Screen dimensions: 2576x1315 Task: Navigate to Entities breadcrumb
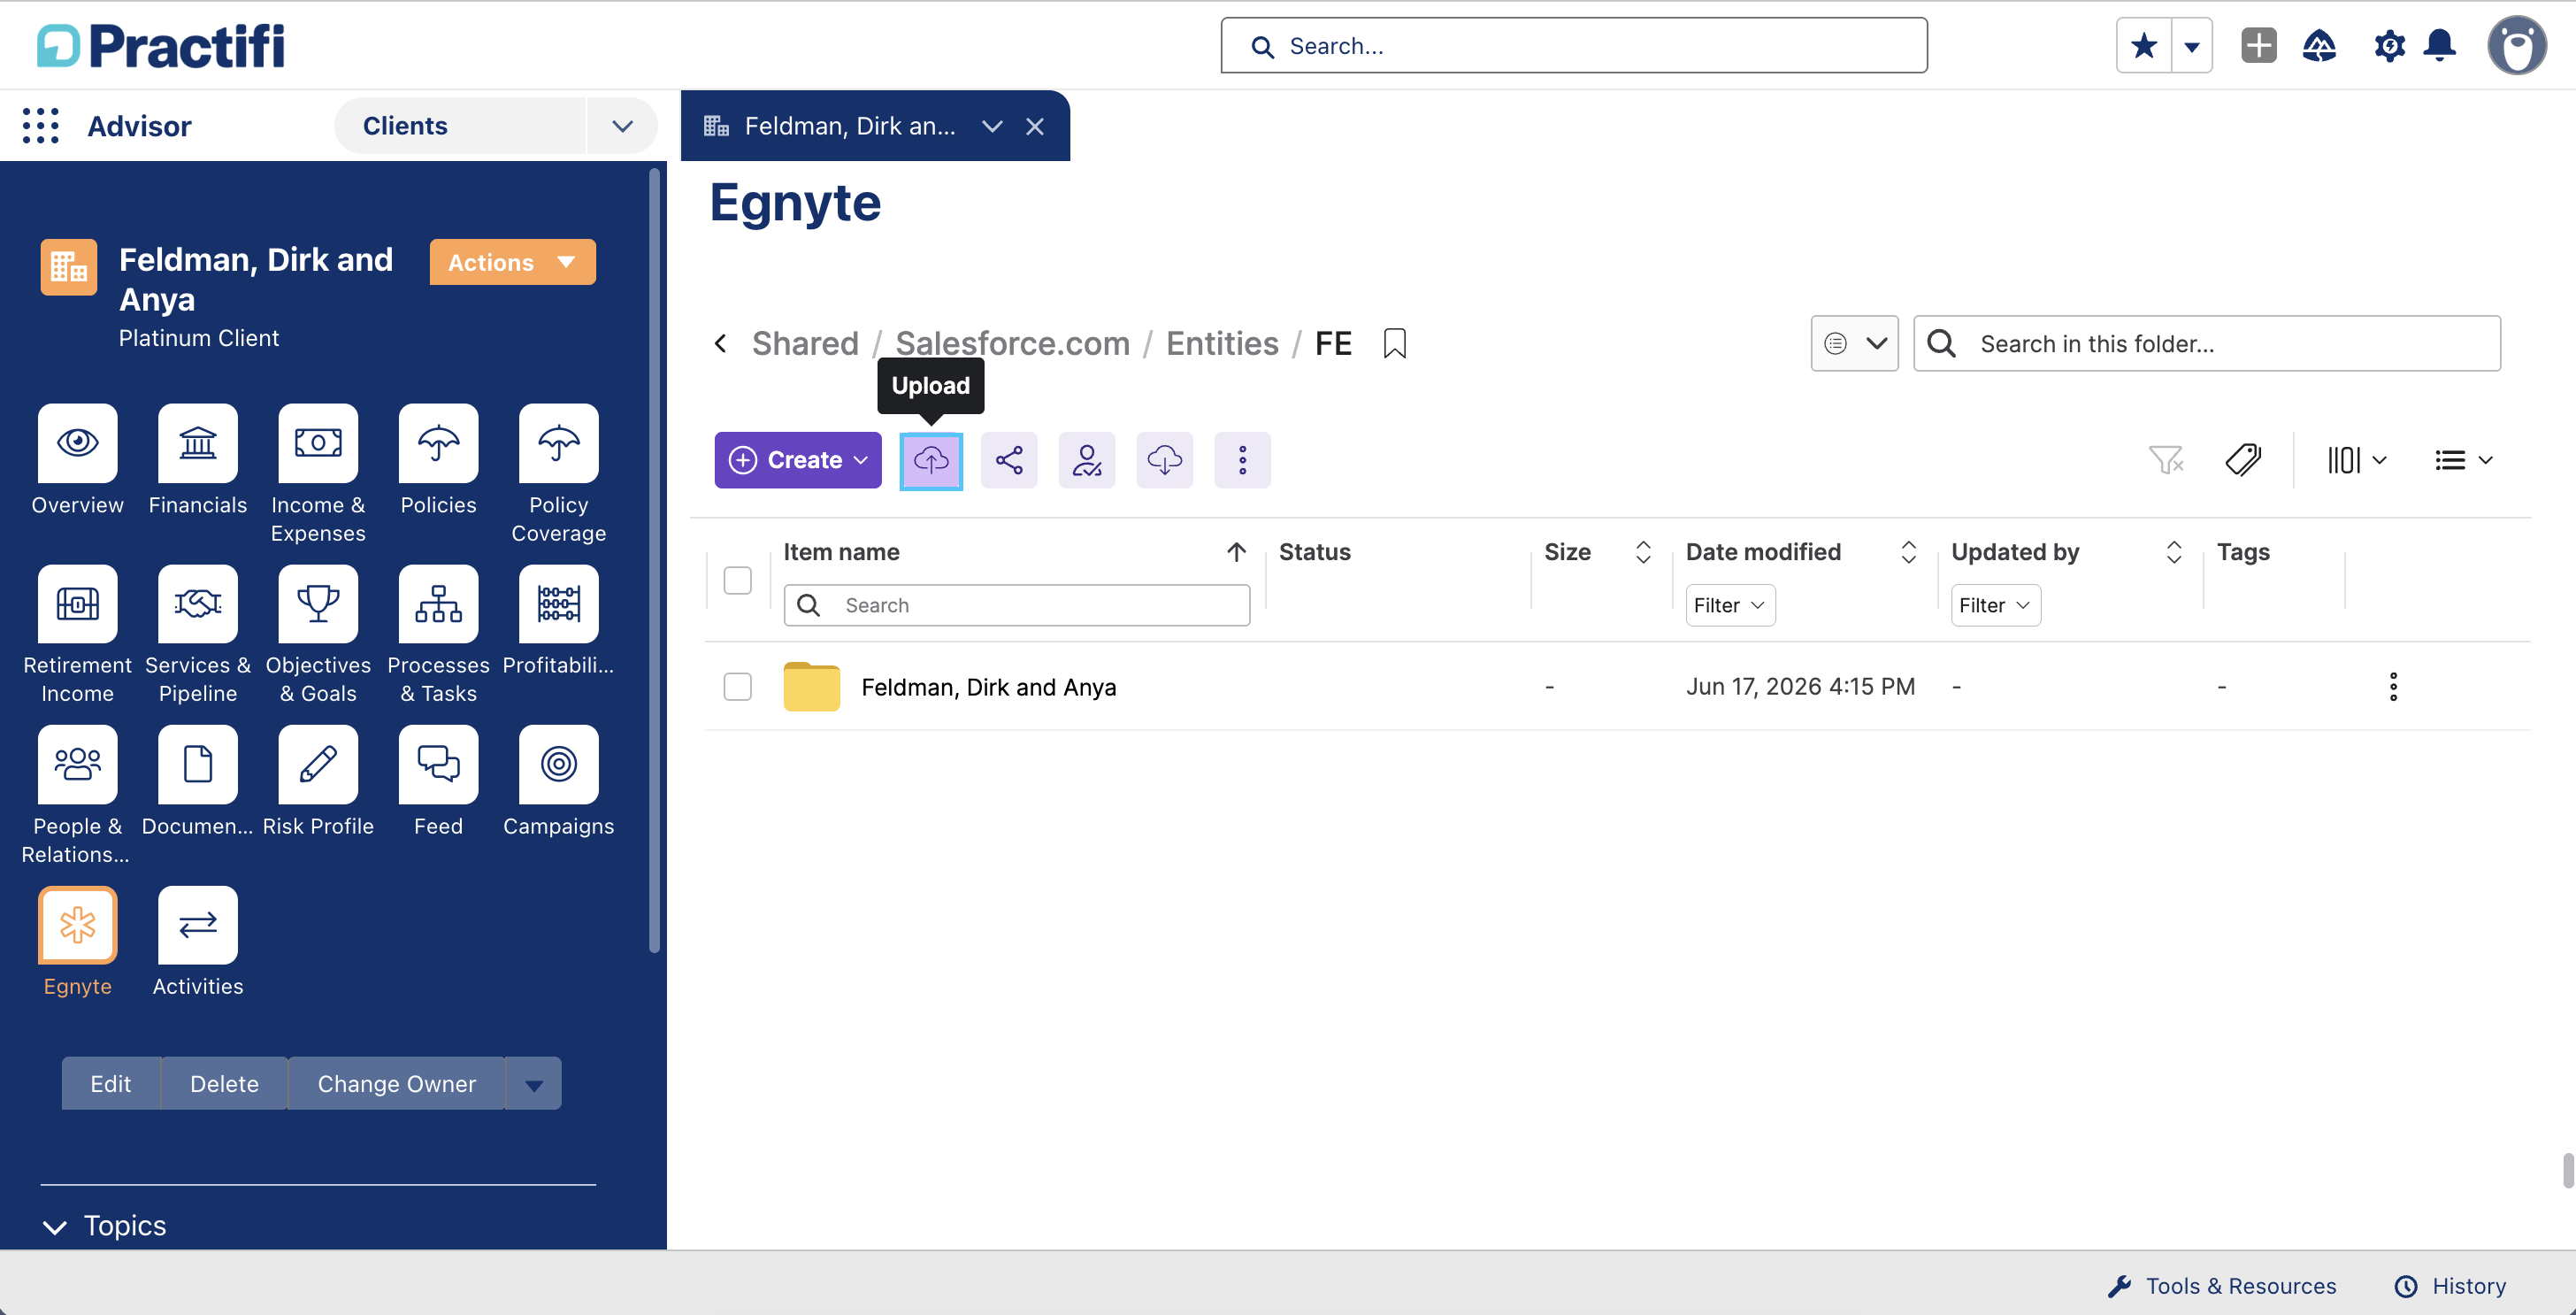1221,344
